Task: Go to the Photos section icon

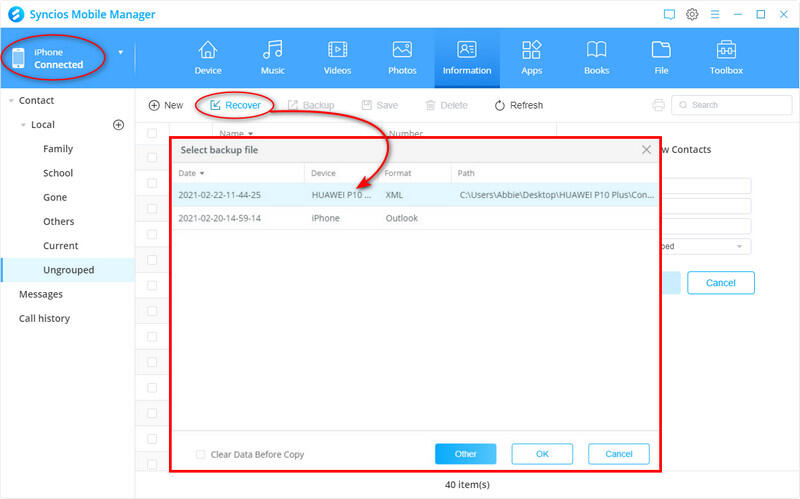Action: tap(402, 50)
